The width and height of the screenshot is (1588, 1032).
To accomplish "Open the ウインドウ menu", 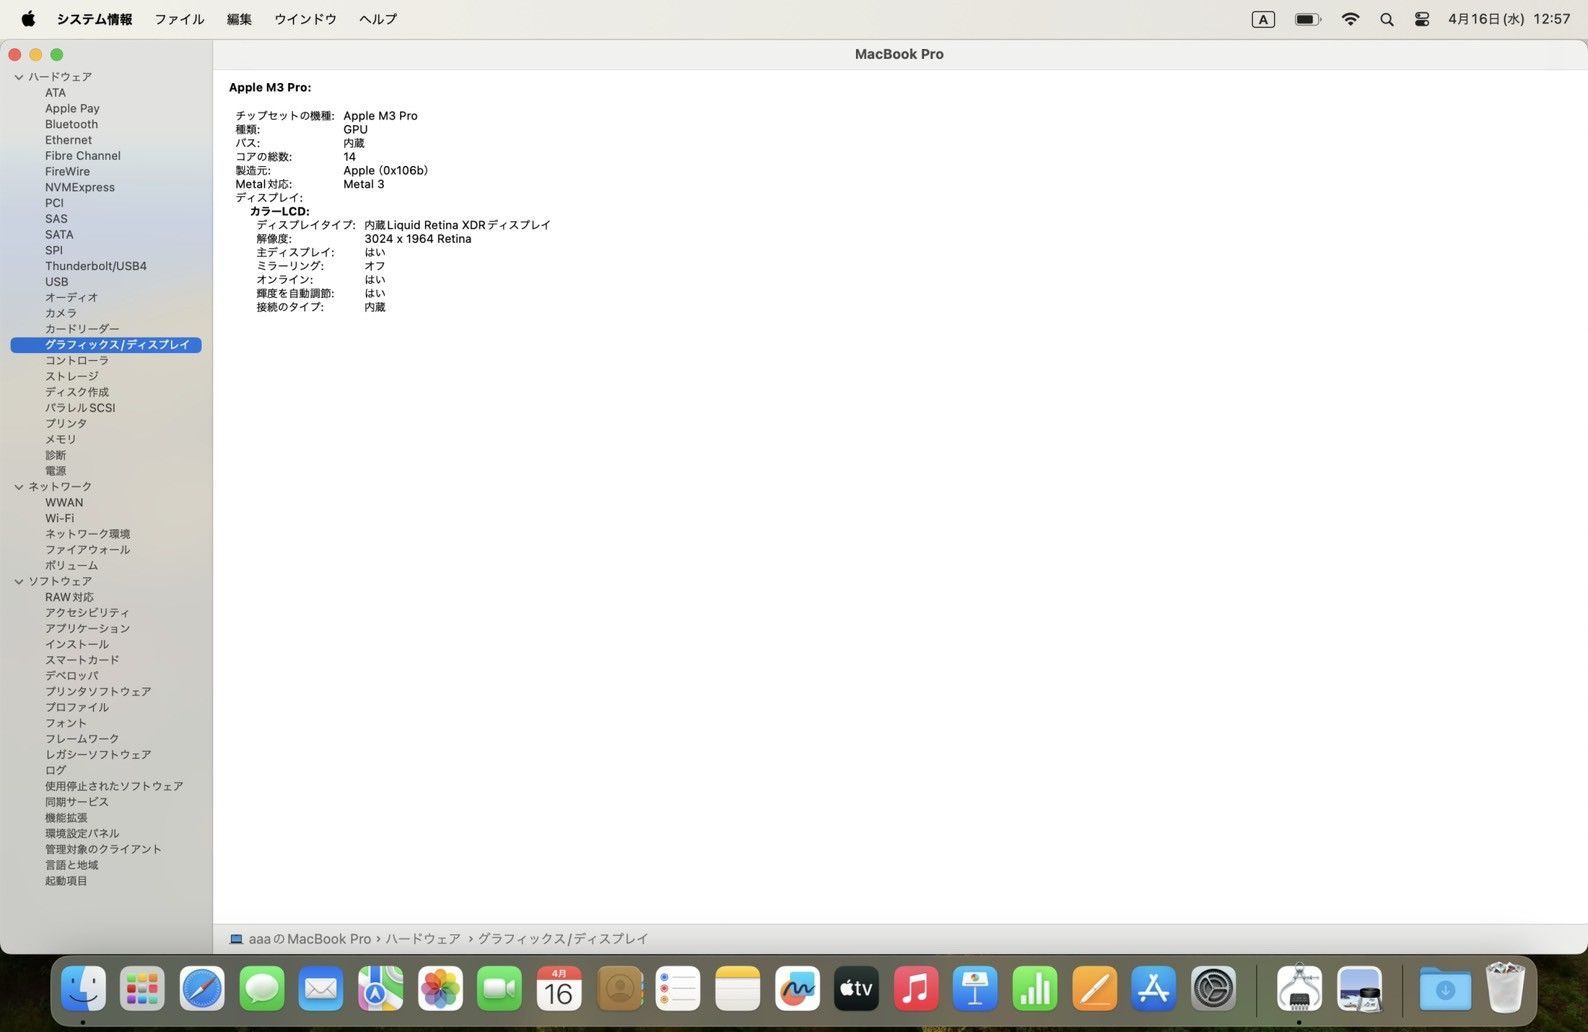I will coord(305,19).
